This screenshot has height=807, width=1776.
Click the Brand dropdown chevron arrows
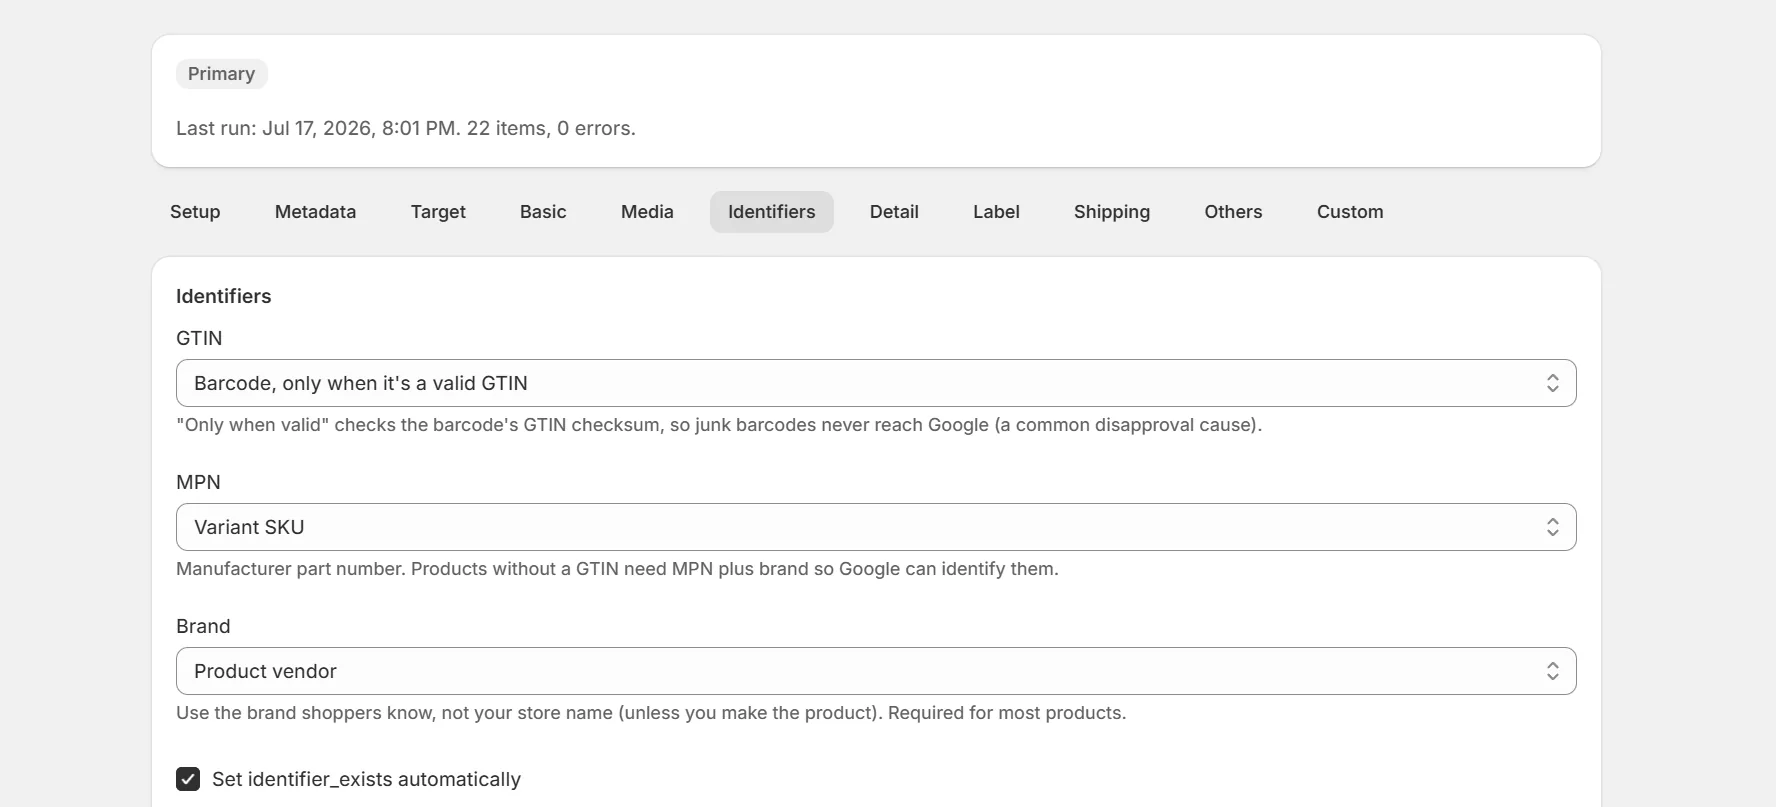pyautogui.click(x=1552, y=671)
